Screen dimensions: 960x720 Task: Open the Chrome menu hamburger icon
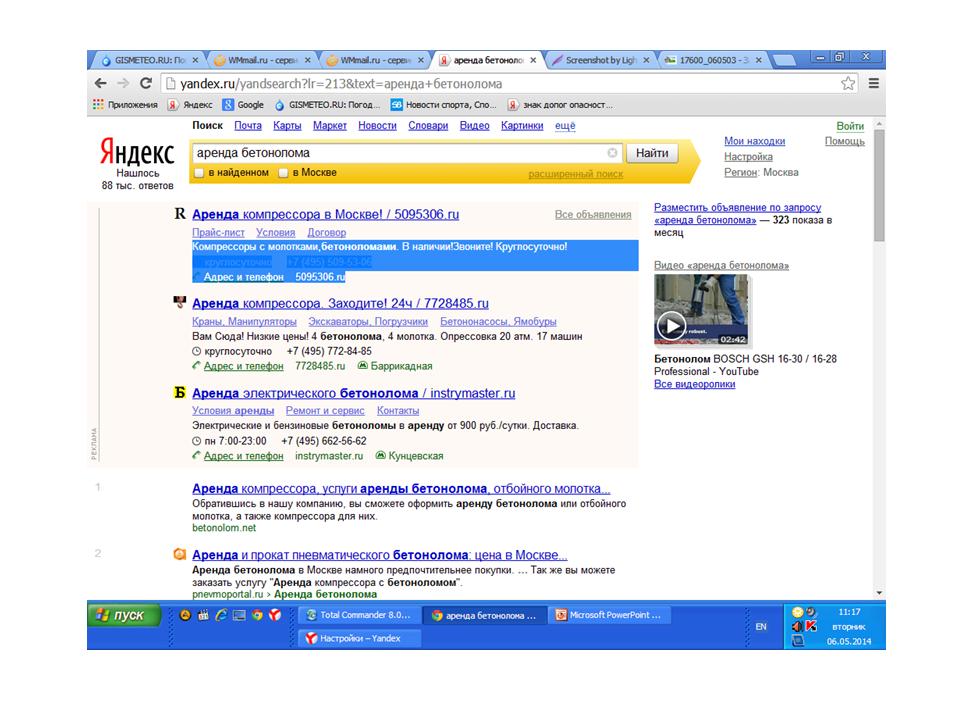[874, 83]
